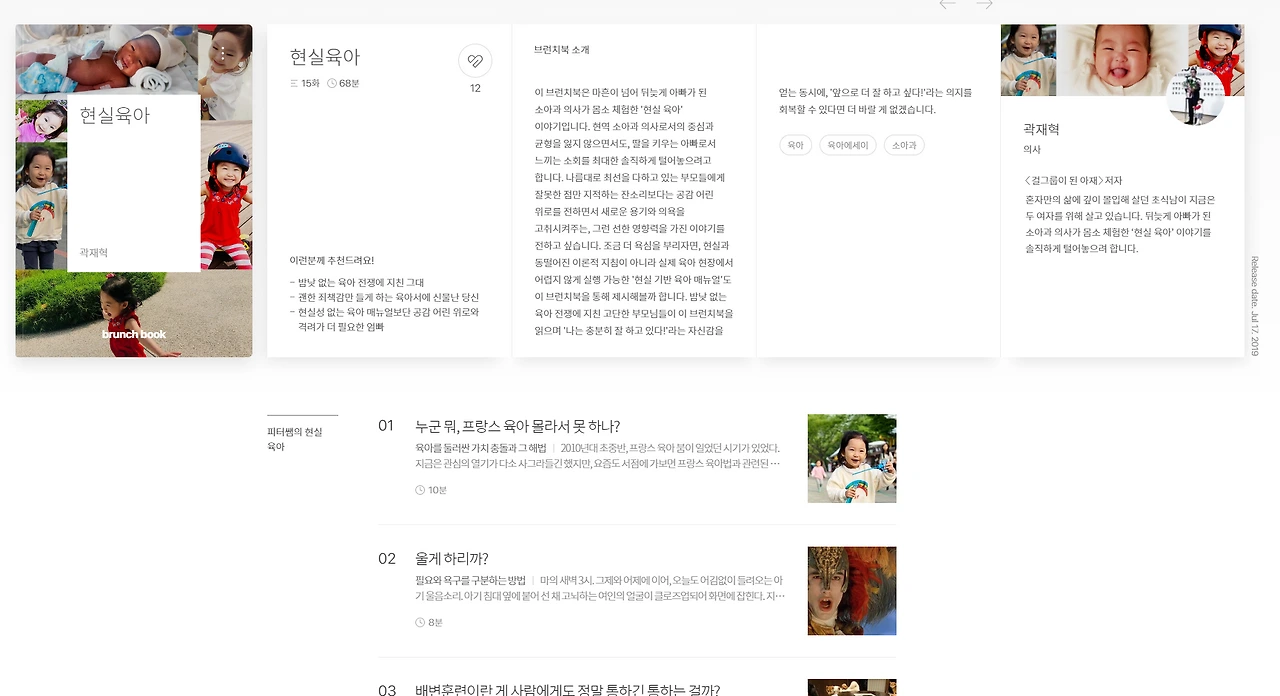Go to previous card with left arrow
Screen dimensions: 1280x696
coord(948,5)
